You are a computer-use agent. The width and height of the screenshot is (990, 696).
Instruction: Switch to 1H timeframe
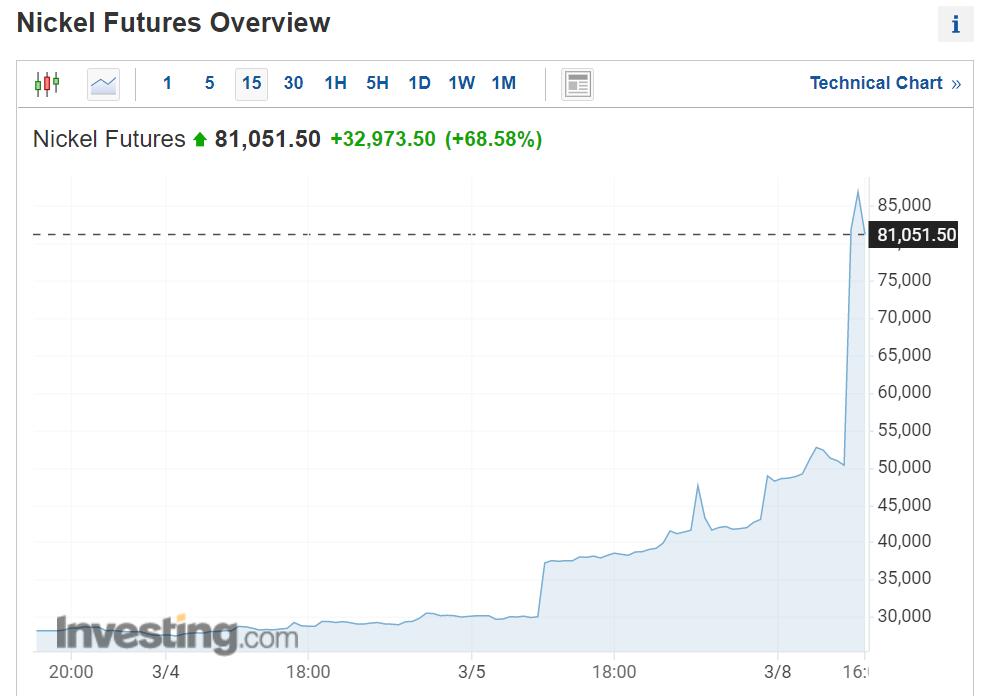(335, 84)
